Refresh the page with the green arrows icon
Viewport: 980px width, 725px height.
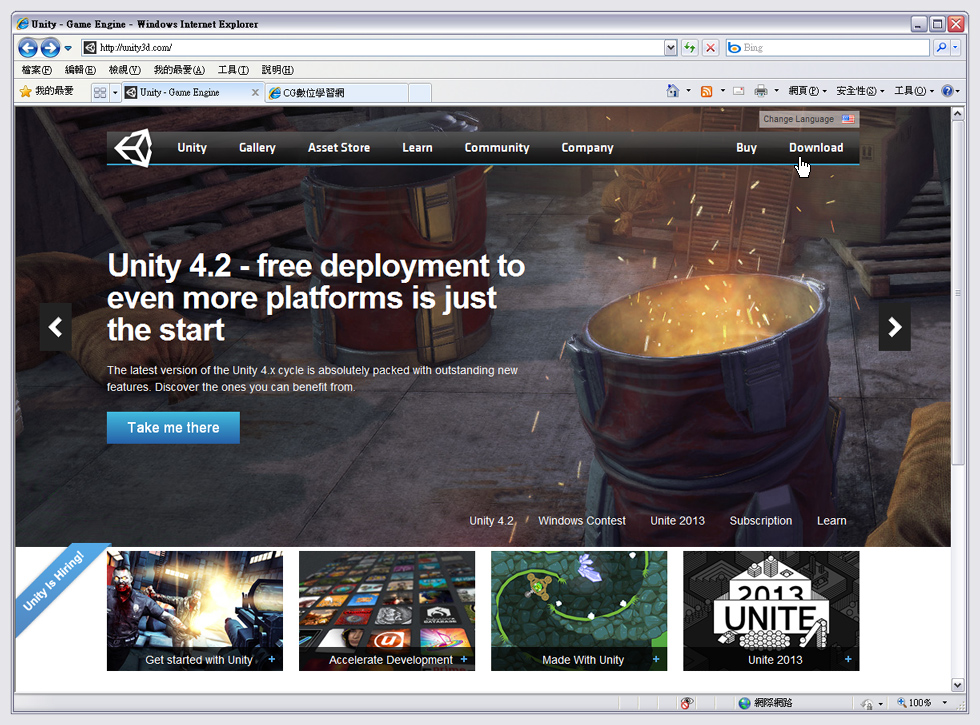tap(689, 48)
